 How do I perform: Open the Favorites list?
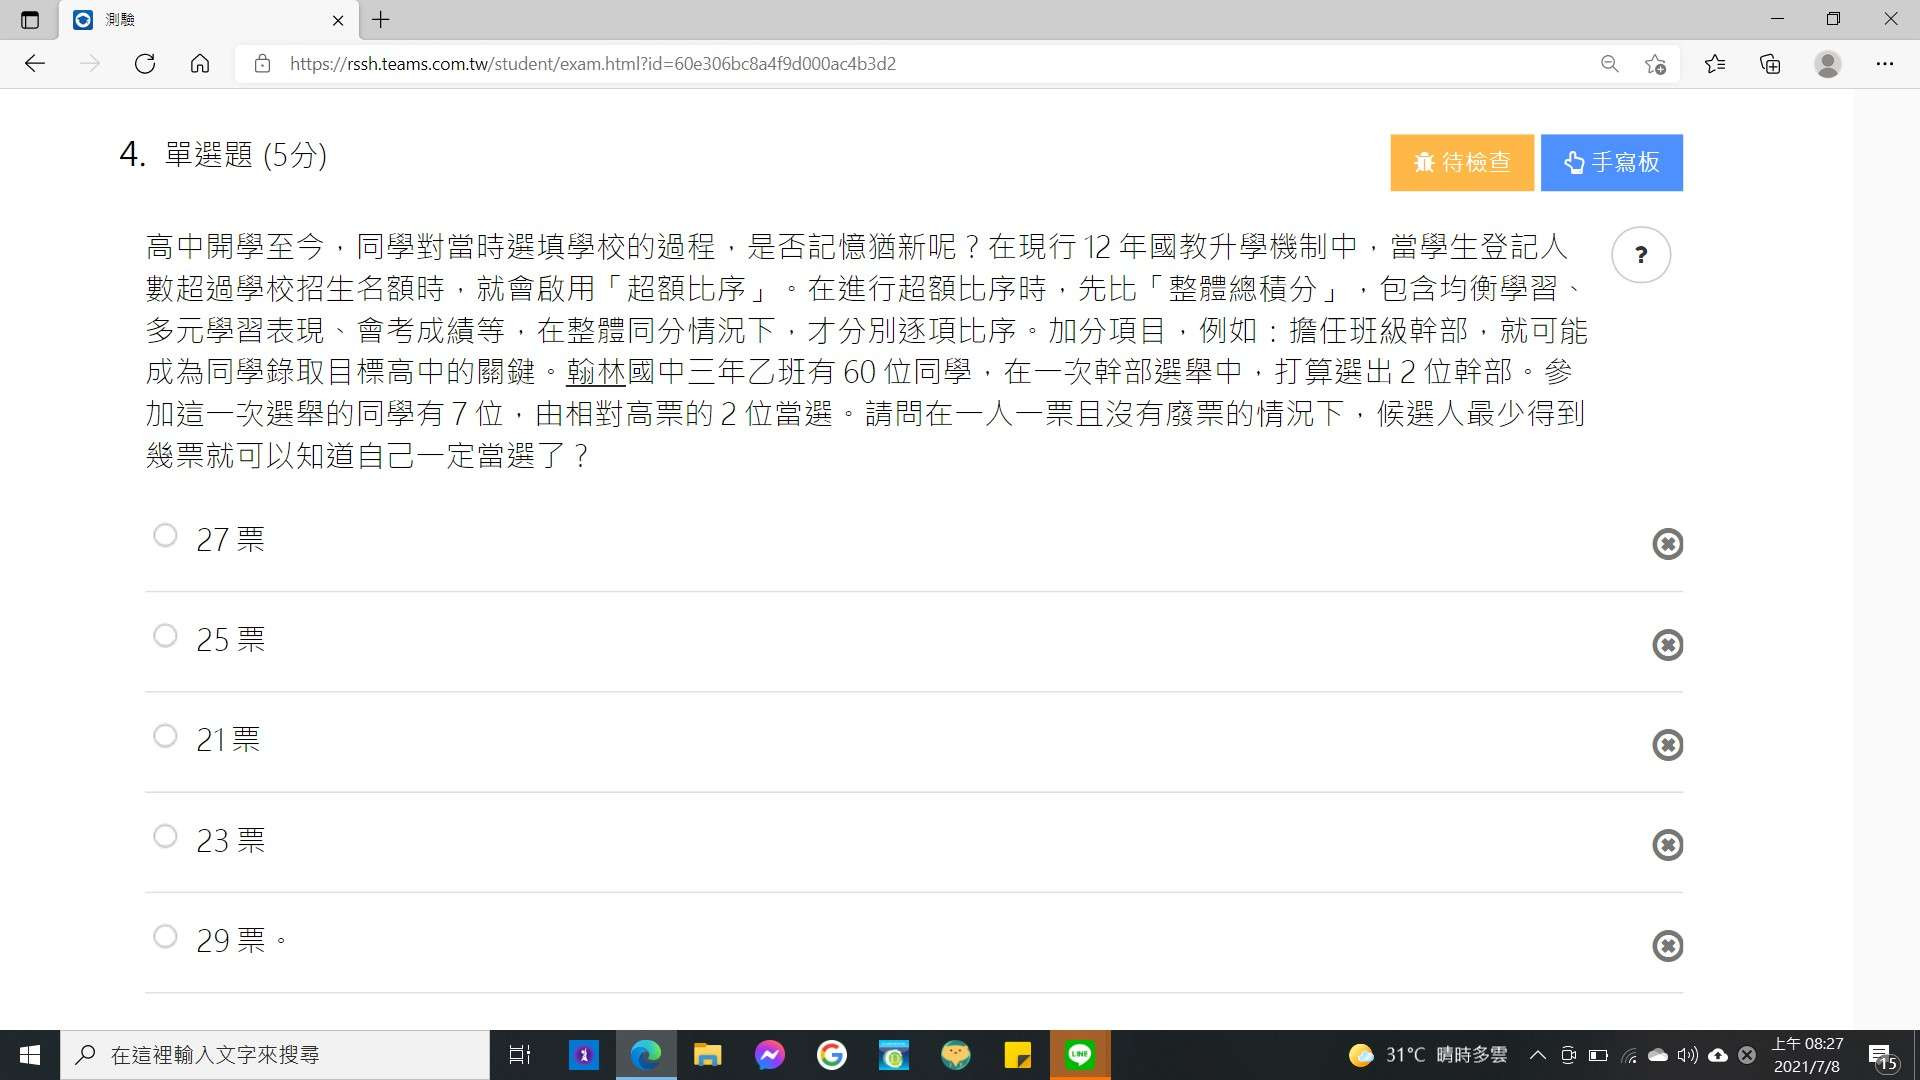(1715, 64)
